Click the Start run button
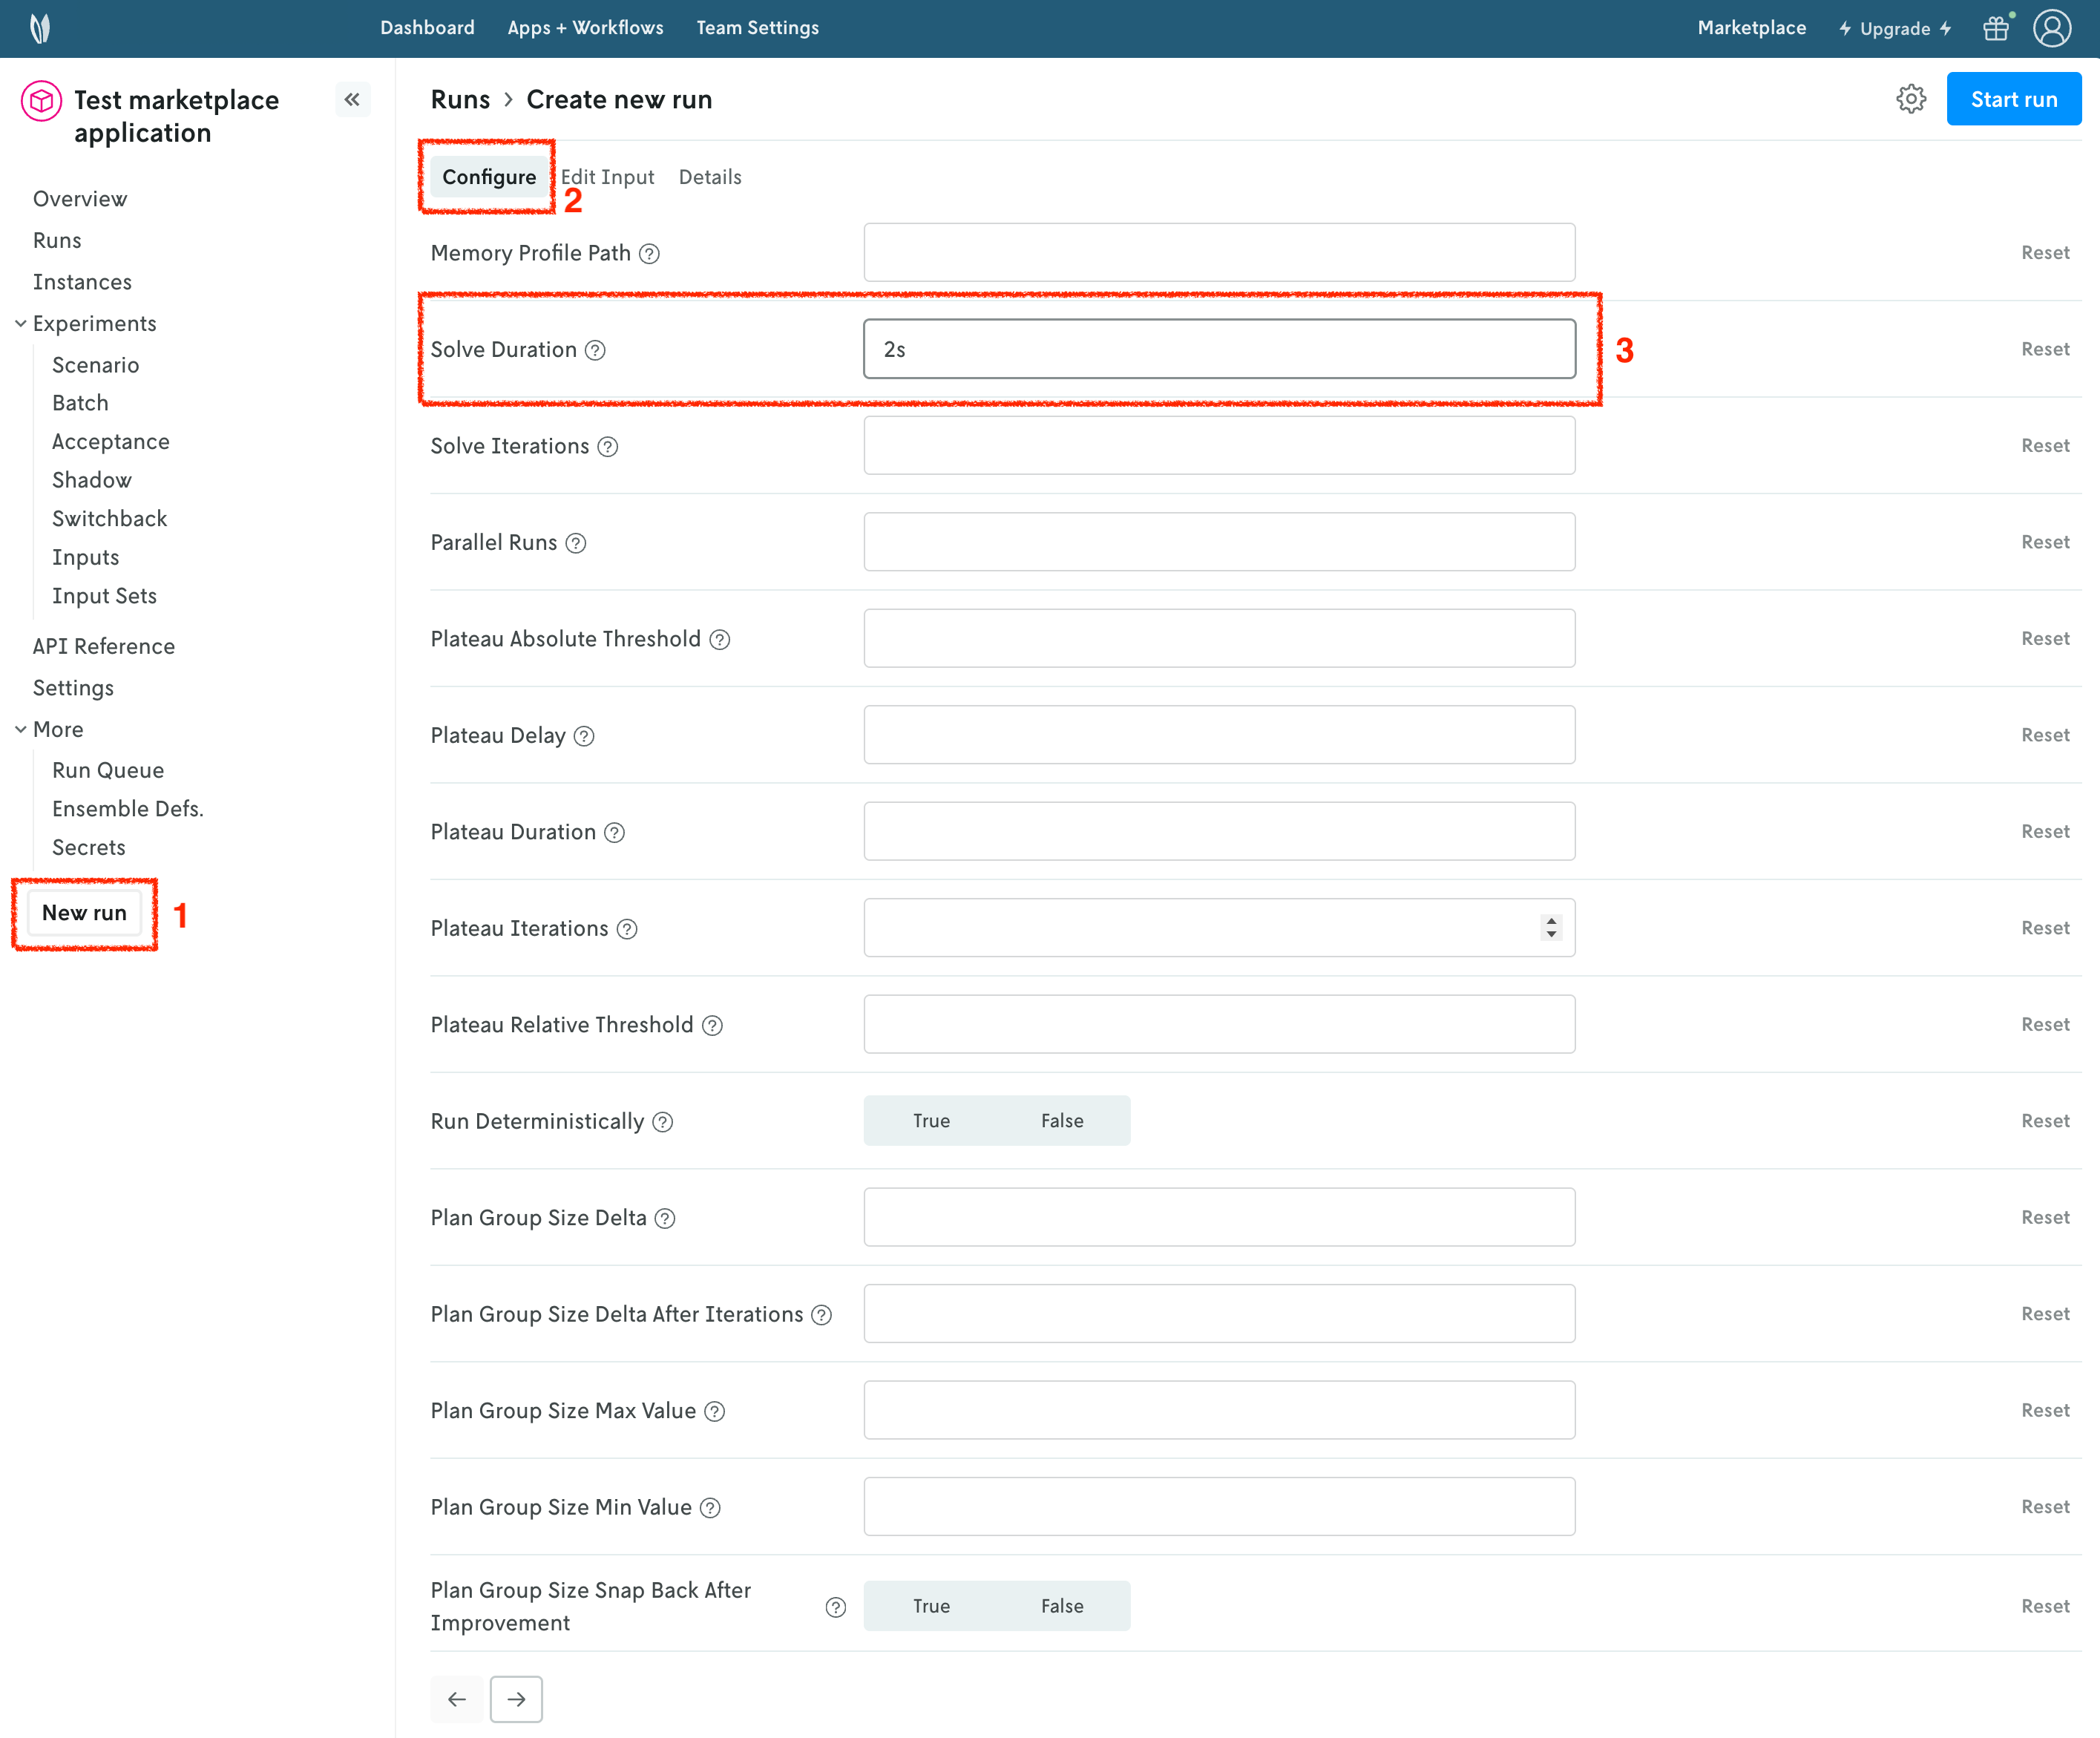Viewport: 2100px width, 1738px height. [x=2013, y=99]
